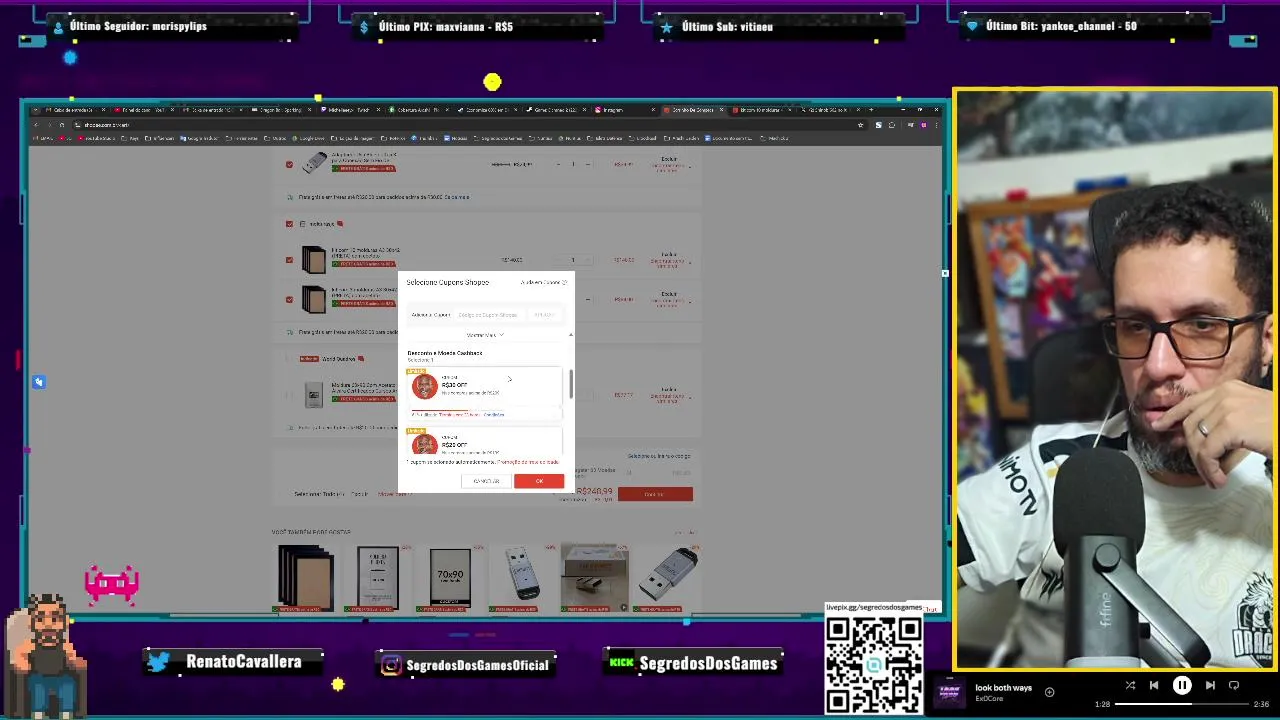Expand 'Mostrar Mais' in coupon dialog
Screen dimensions: 1280x720
(x=485, y=335)
